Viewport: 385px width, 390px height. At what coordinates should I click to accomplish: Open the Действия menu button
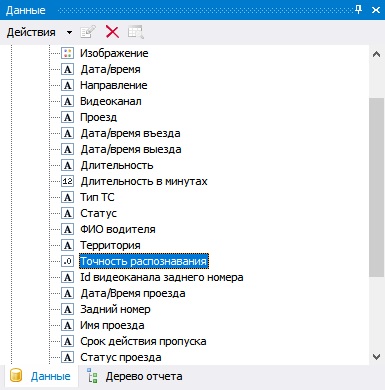point(31,33)
